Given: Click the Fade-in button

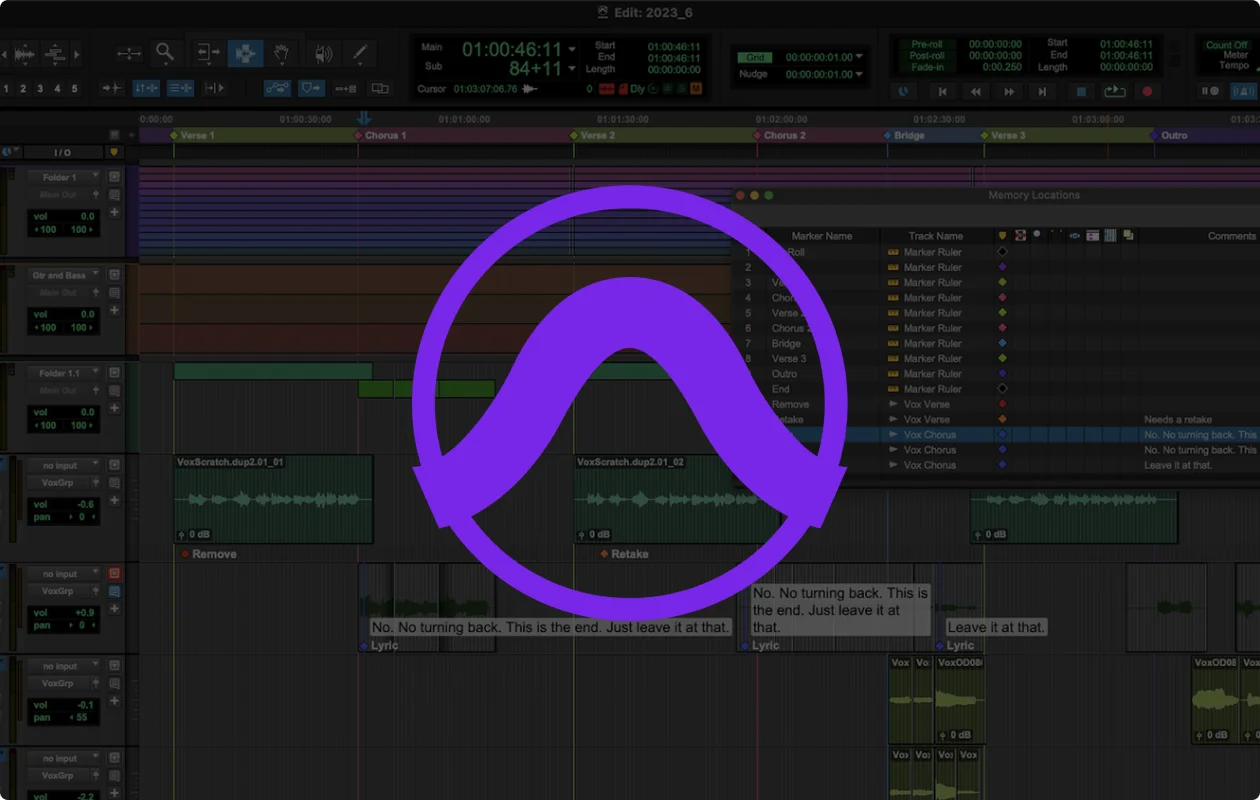Looking at the screenshot, I should click(x=928, y=68).
